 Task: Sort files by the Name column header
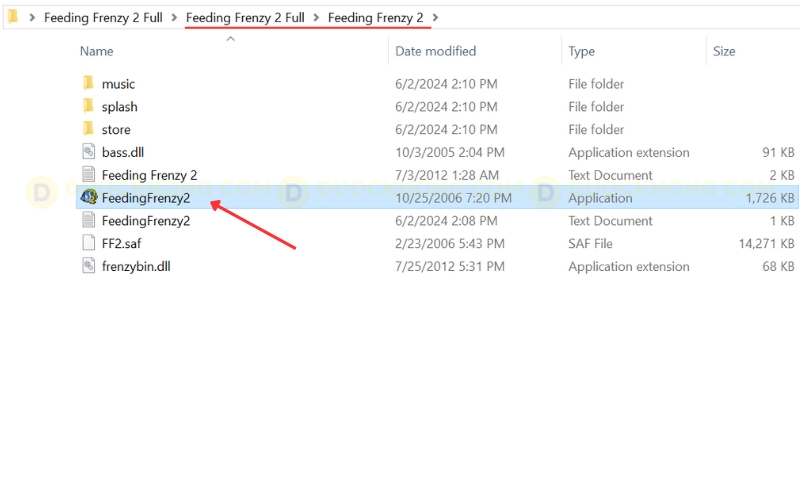pyautogui.click(x=96, y=51)
